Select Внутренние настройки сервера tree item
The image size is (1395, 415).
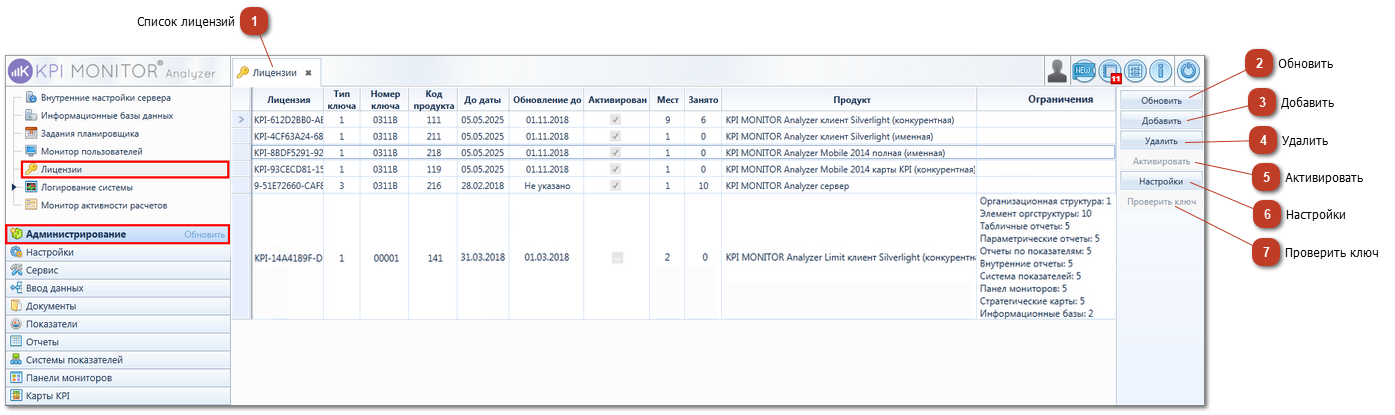pos(106,97)
